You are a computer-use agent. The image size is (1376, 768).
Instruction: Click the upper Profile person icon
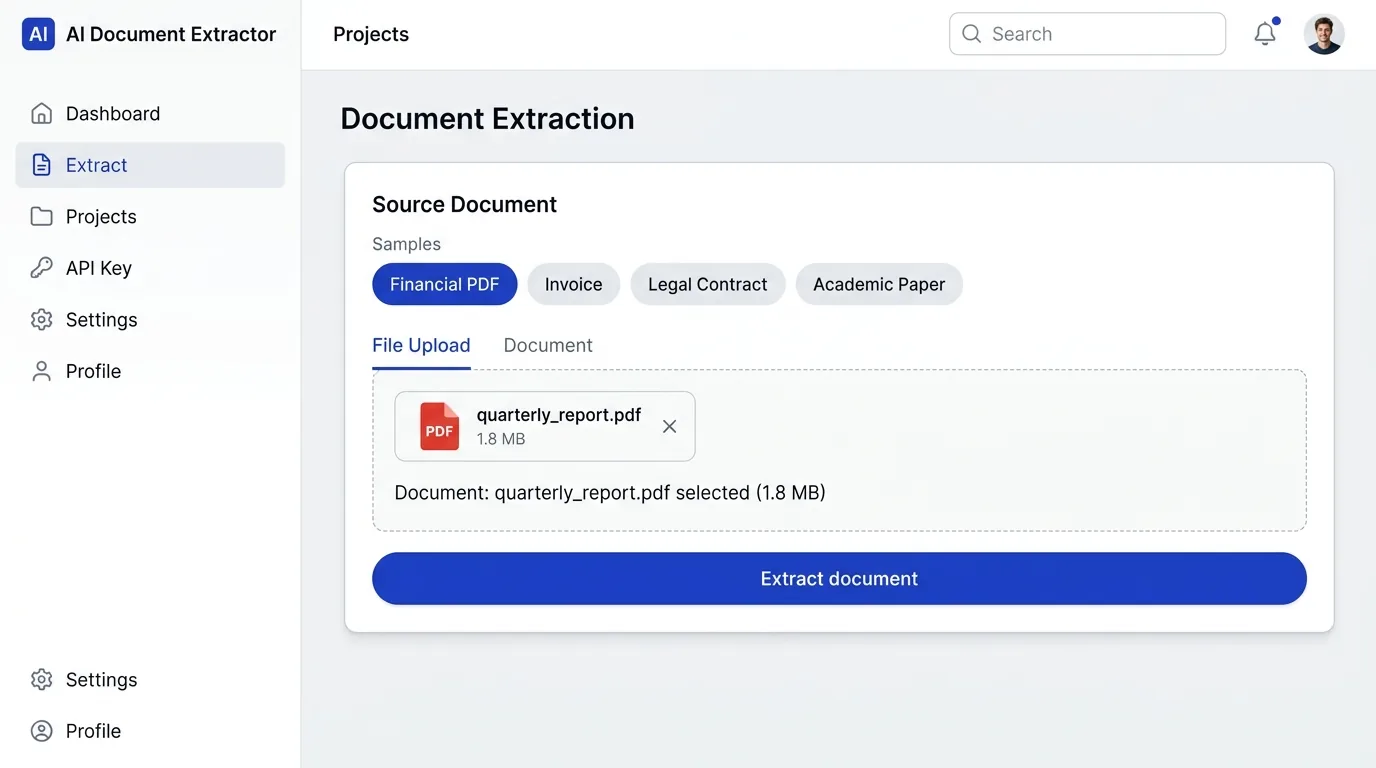pos(41,371)
